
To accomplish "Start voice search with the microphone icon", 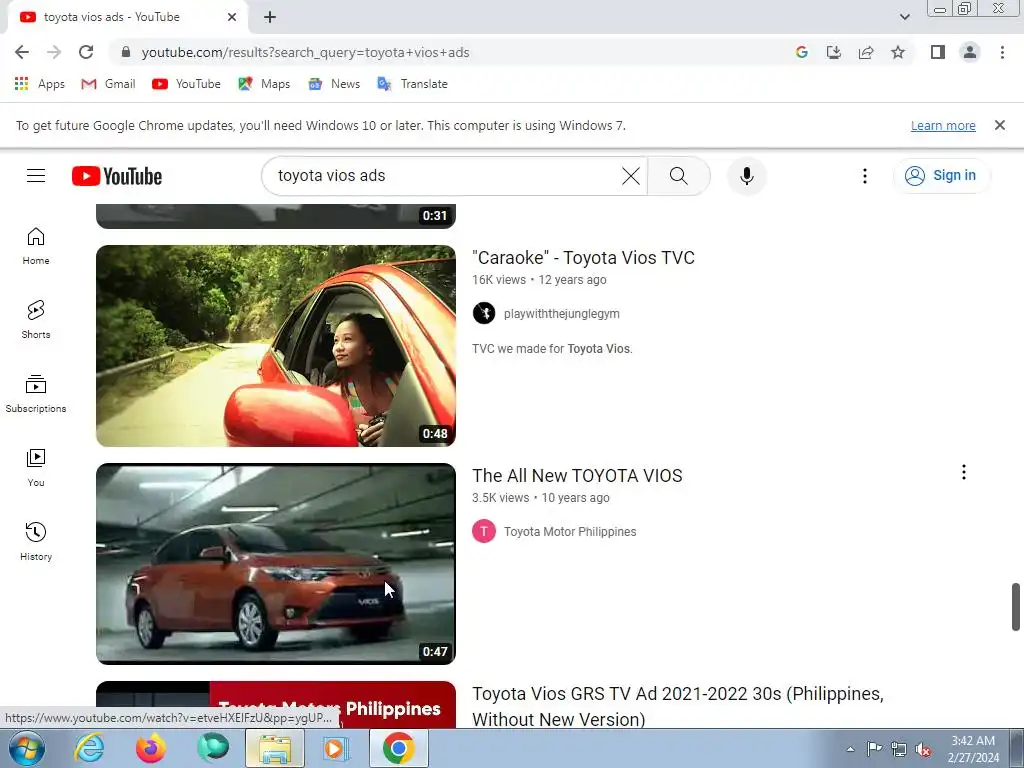I will tap(746, 176).
